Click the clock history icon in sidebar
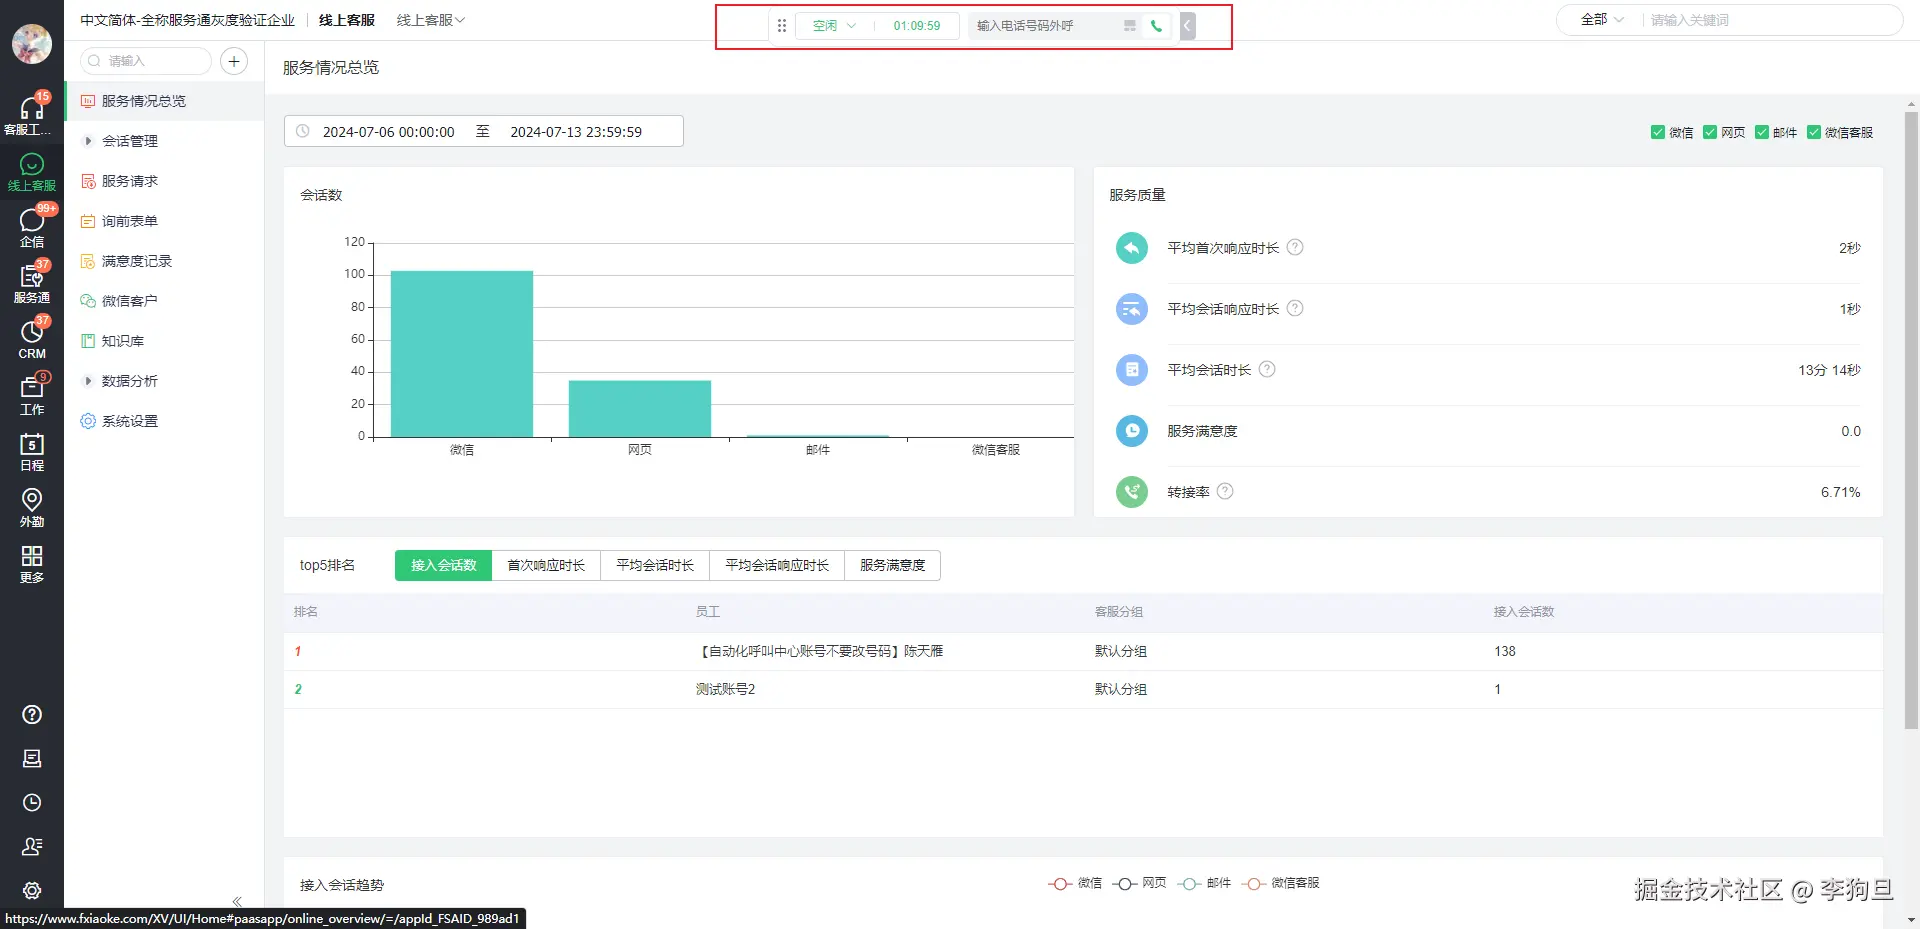 [32, 802]
